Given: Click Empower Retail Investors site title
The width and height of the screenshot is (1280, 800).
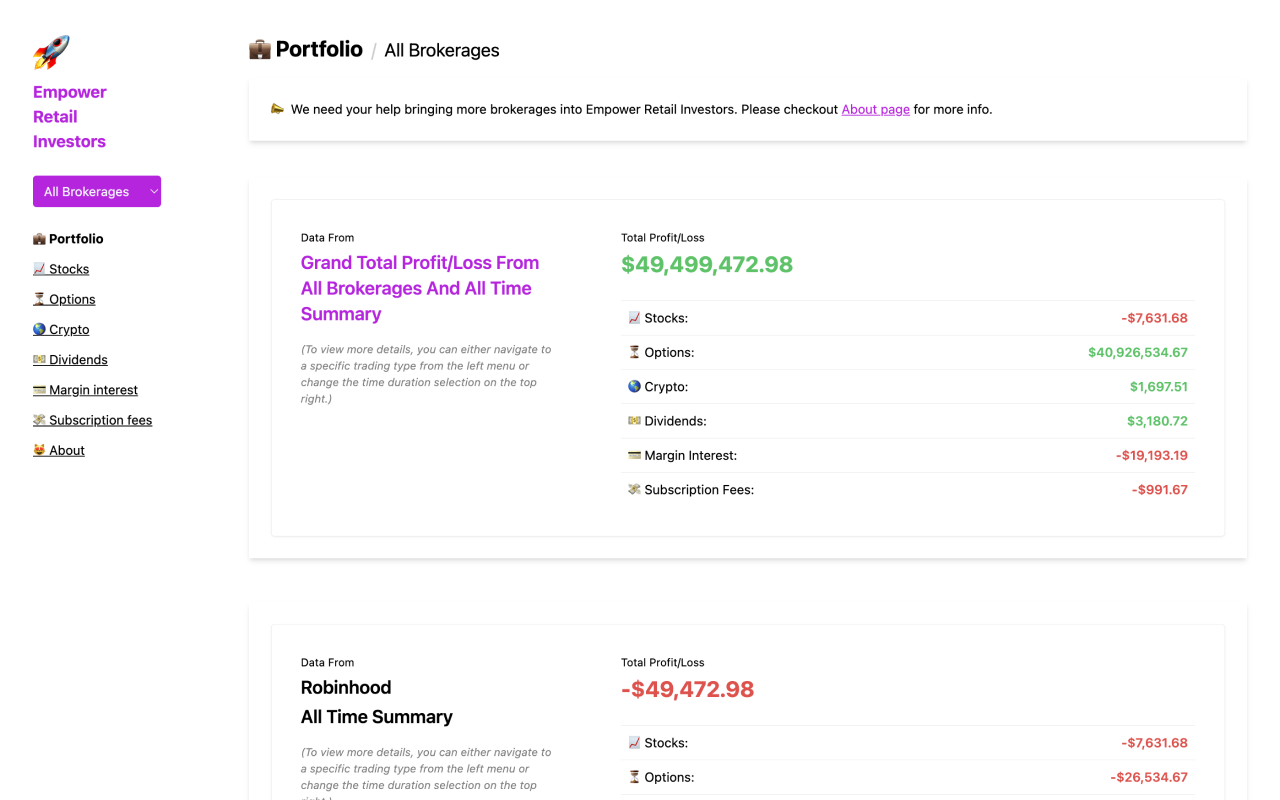Looking at the screenshot, I should [70, 116].
